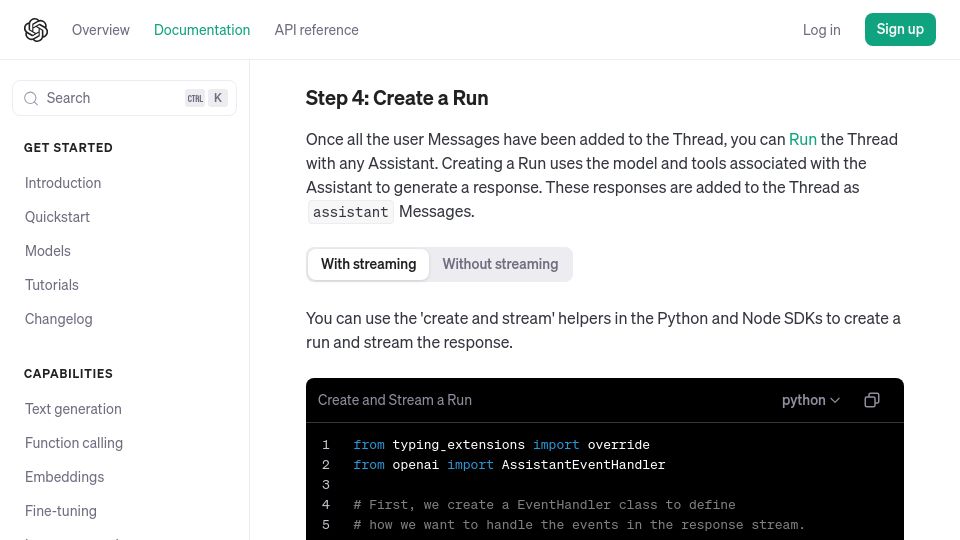Open Fine-tuning in the sidebar
This screenshot has width=960, height=540.
click(x=61, y=511)
